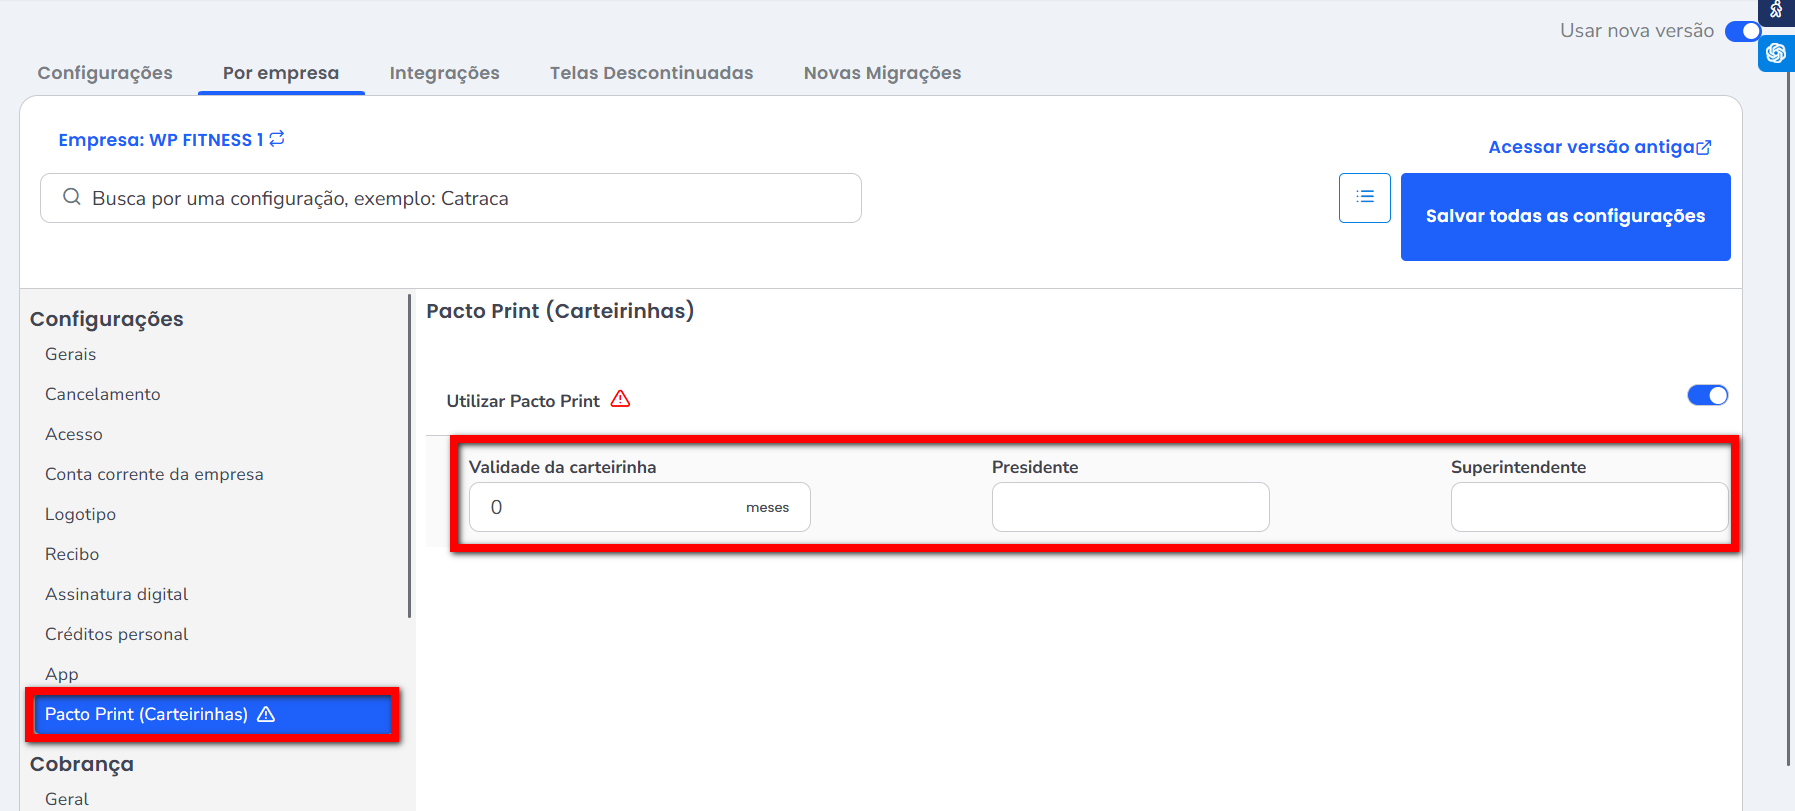
Task: Click into the Superintendente input box
Action: (x=1588, y=507)
